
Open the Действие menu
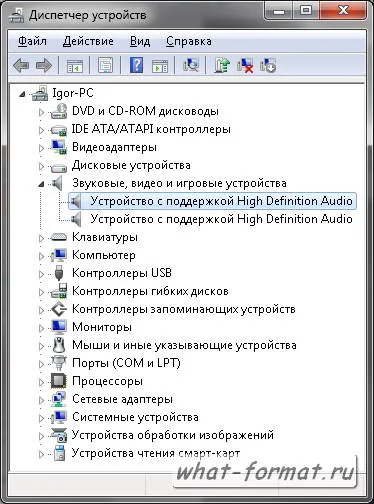coord(88,41)
